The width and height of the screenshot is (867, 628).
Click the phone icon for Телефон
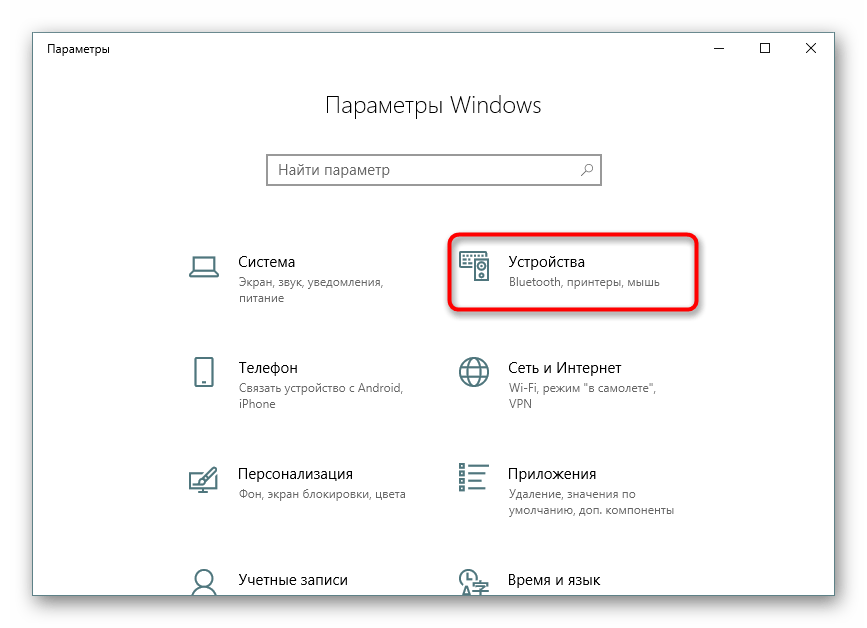[x=203, y=371]
